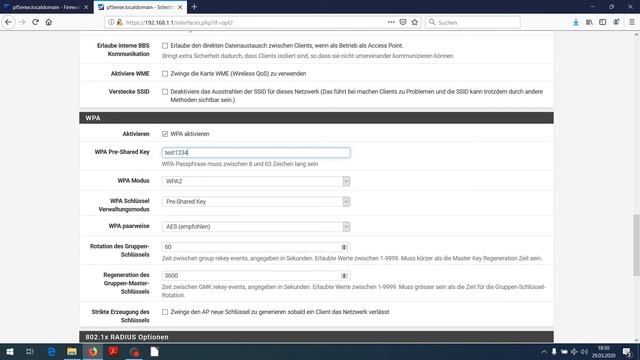
Task: Save page to Pocket icon
Action: pos(403,22)
